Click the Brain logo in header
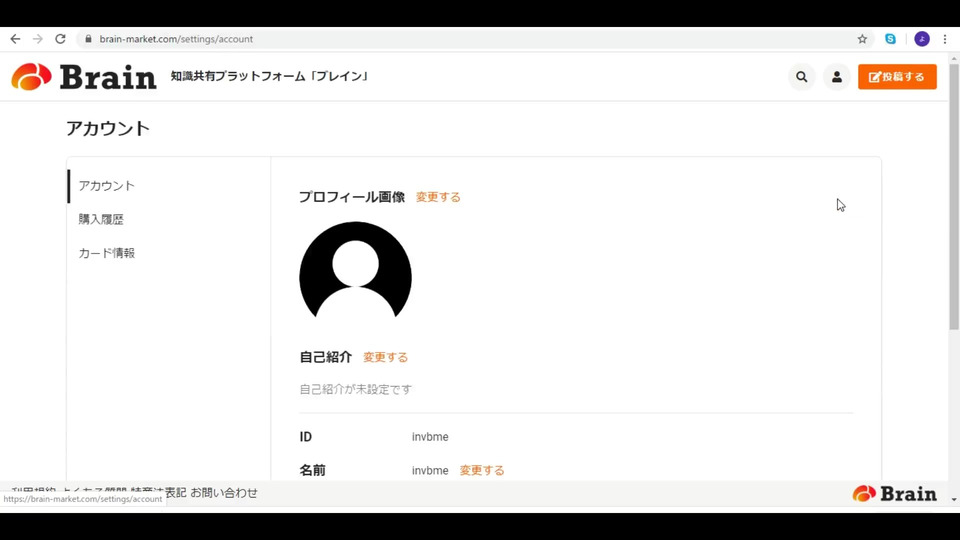 click(x=84, y=77)
